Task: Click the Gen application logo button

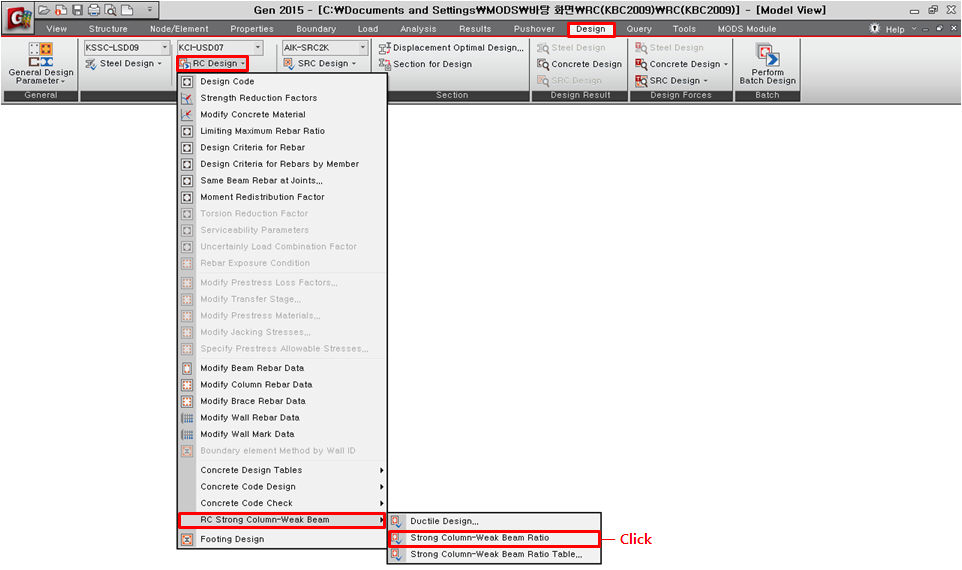Action: 18,18
